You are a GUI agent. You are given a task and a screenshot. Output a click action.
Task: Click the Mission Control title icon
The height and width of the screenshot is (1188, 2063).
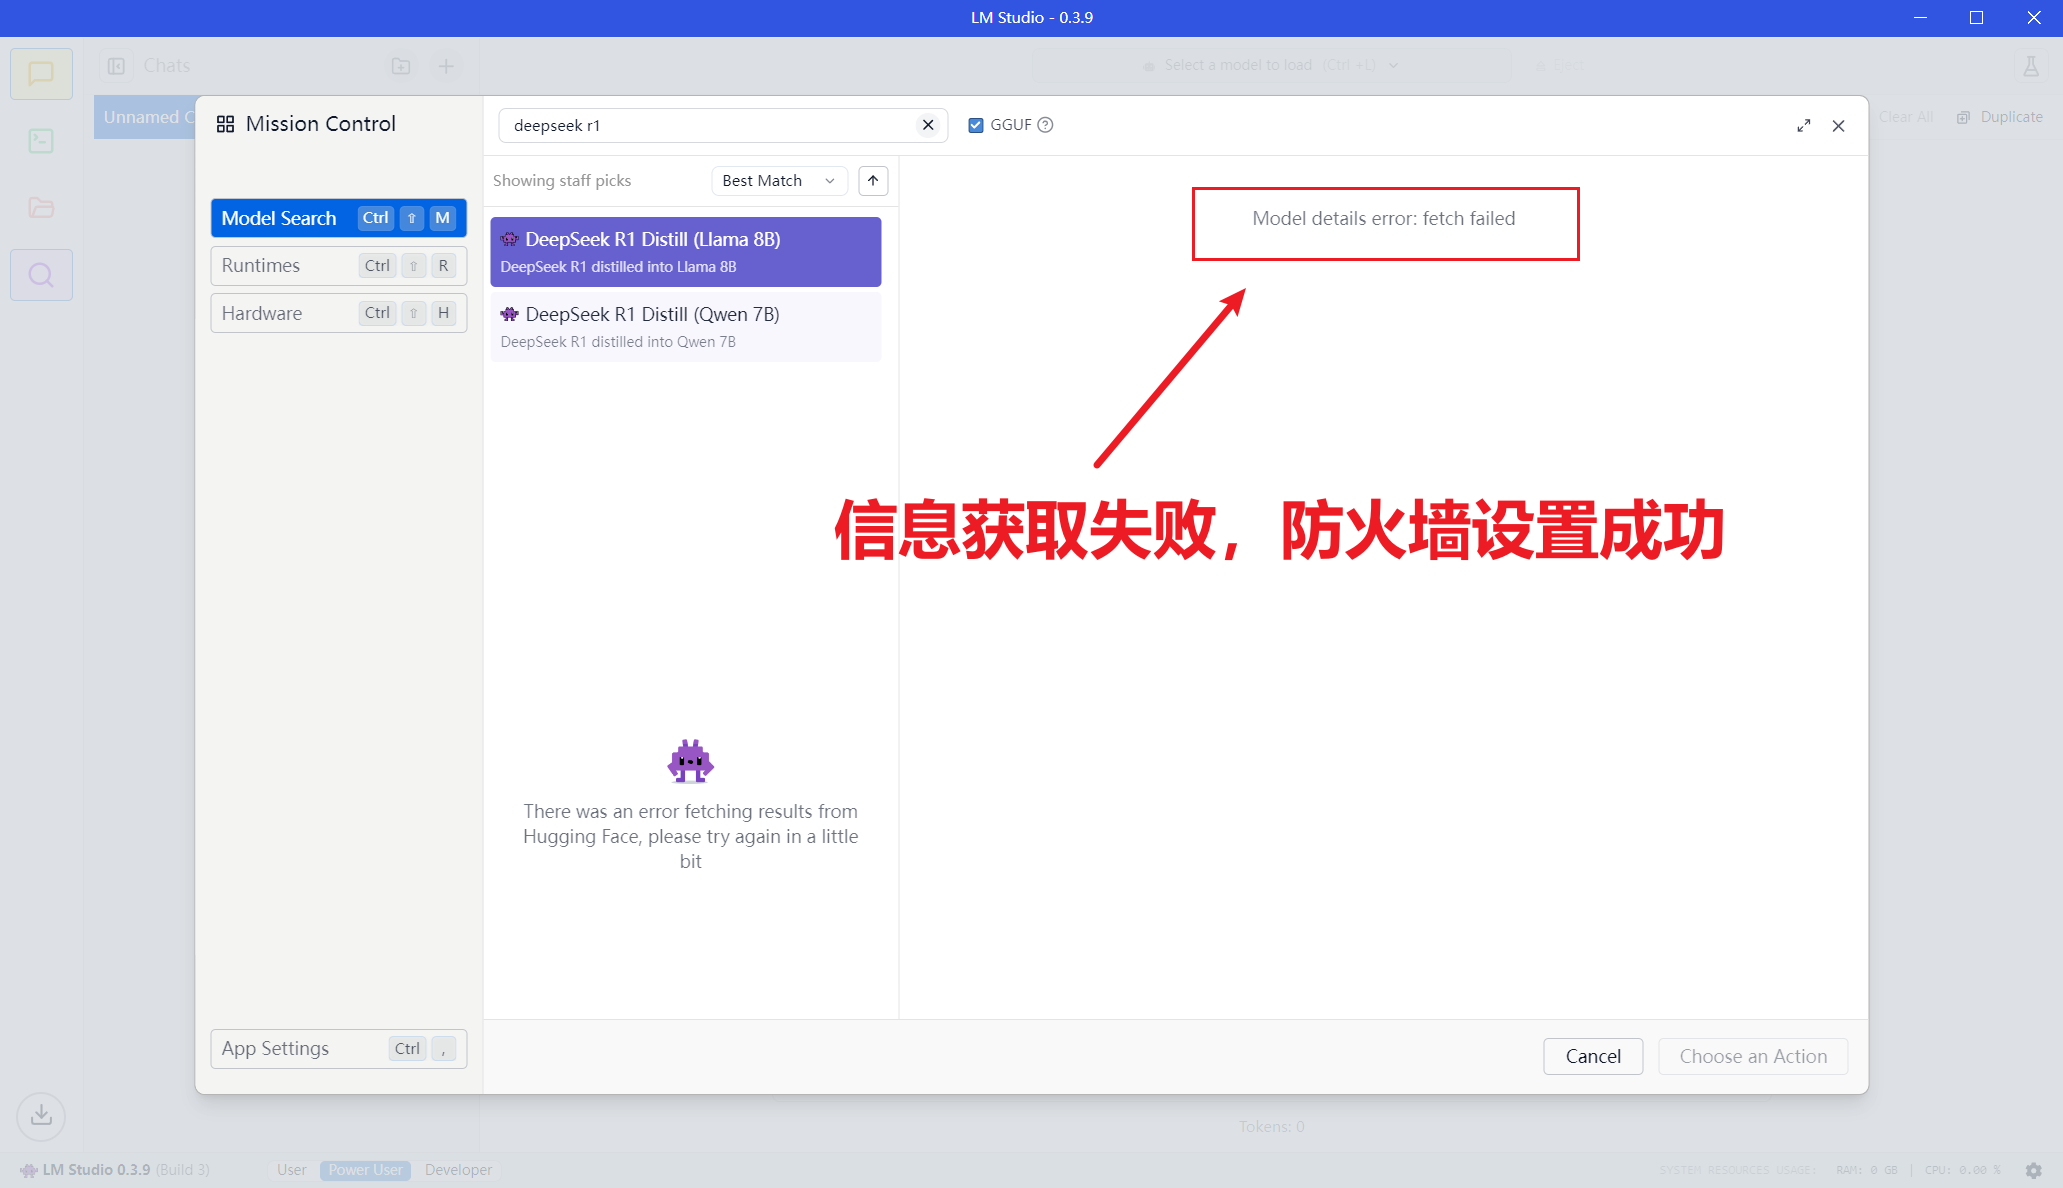(x=225, y=124)
